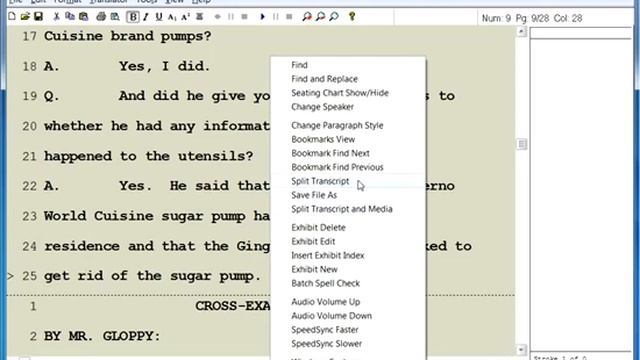Image resolution: width=640 pixels, height=360 pixels.
Task: Select SpeedSync Slower
Action: (327, 343)
